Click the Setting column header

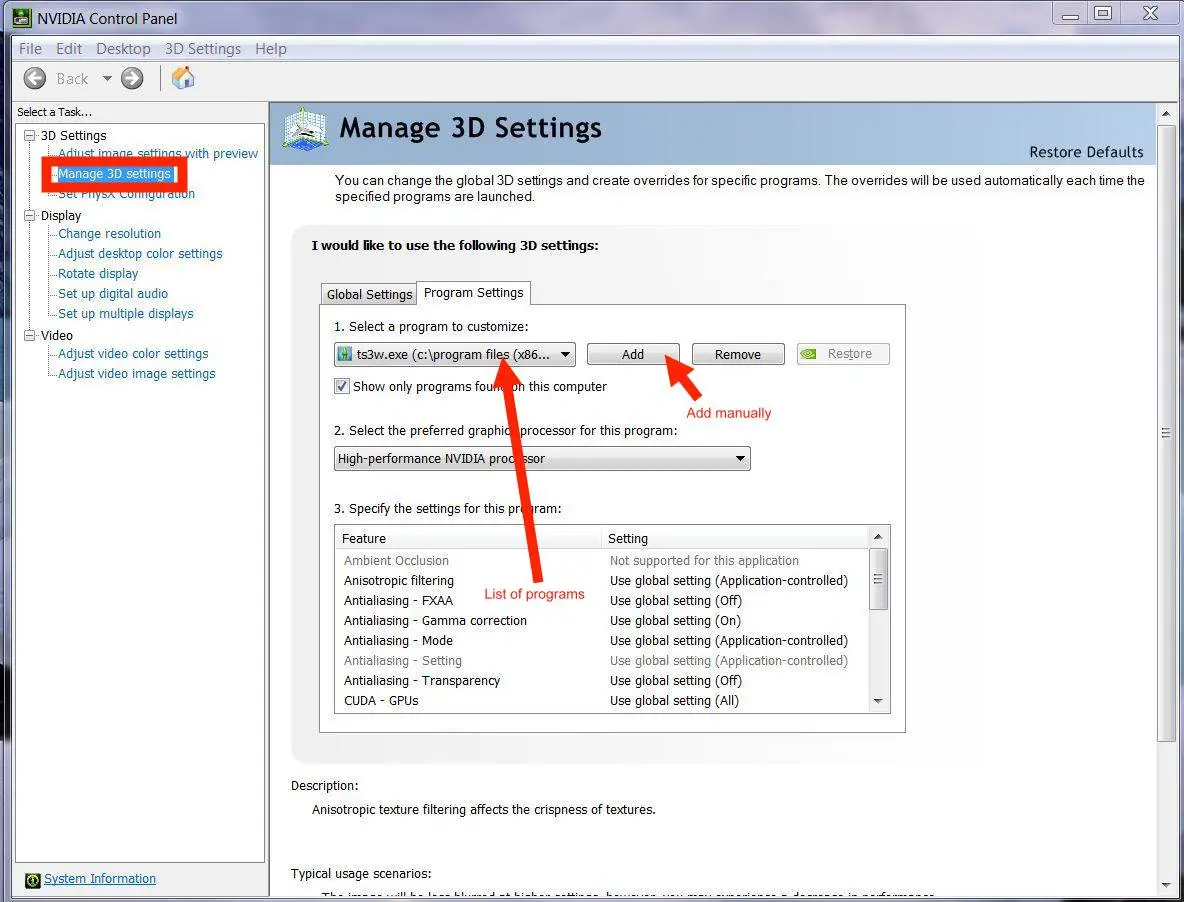735,538
